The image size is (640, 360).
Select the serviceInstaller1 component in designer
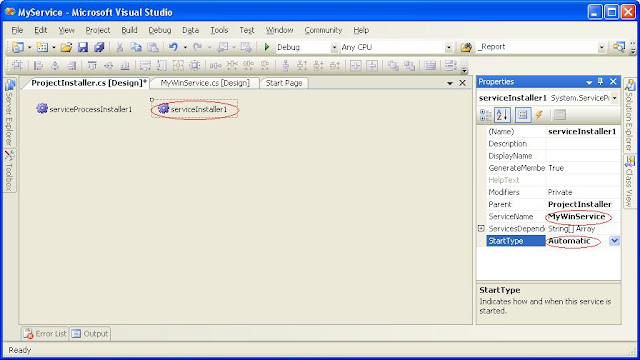coord(194,109)
